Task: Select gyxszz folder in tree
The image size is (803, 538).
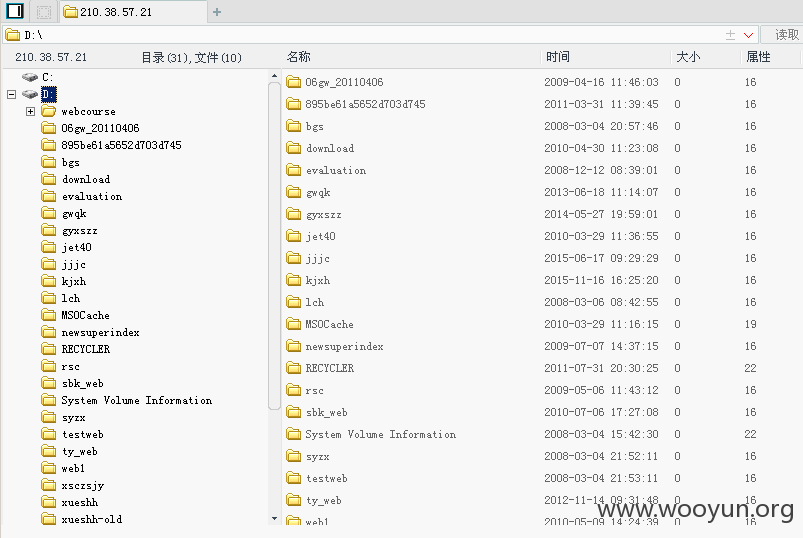Action: 79,230
